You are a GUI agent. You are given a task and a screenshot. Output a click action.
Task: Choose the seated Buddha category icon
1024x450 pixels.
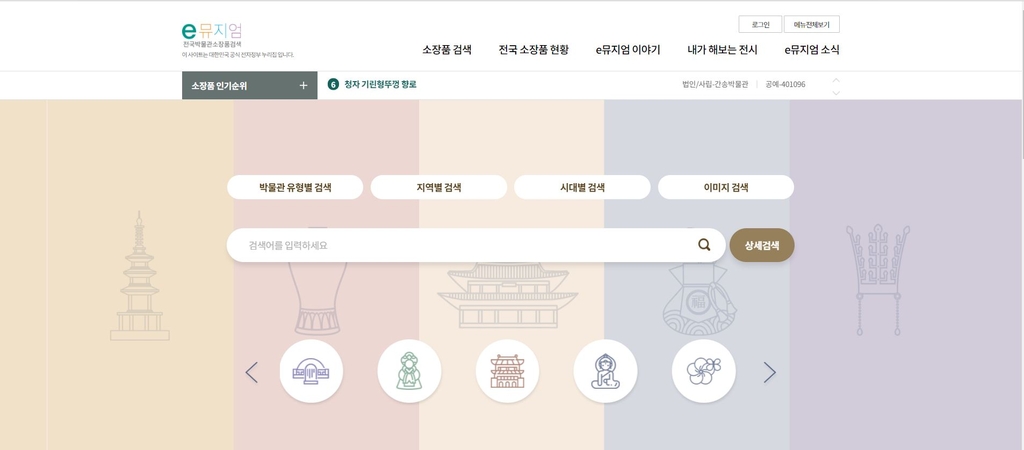pos(605,372)
